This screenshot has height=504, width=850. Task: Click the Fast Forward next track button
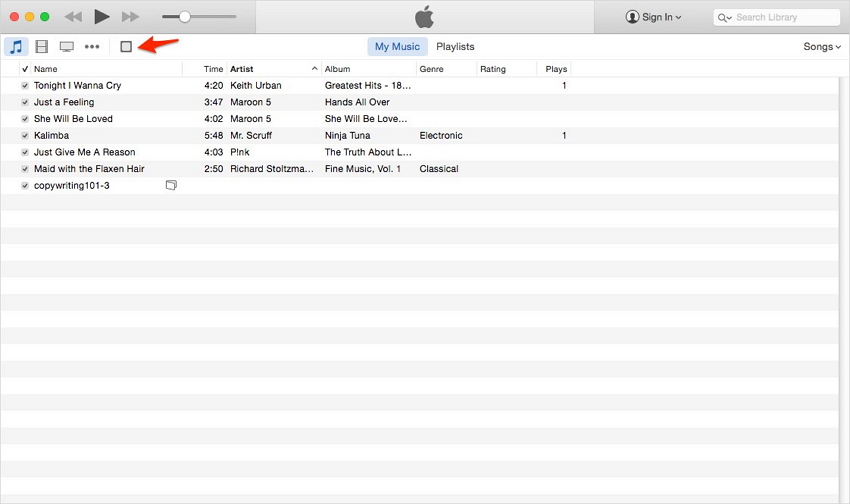[x=130, y=17]
